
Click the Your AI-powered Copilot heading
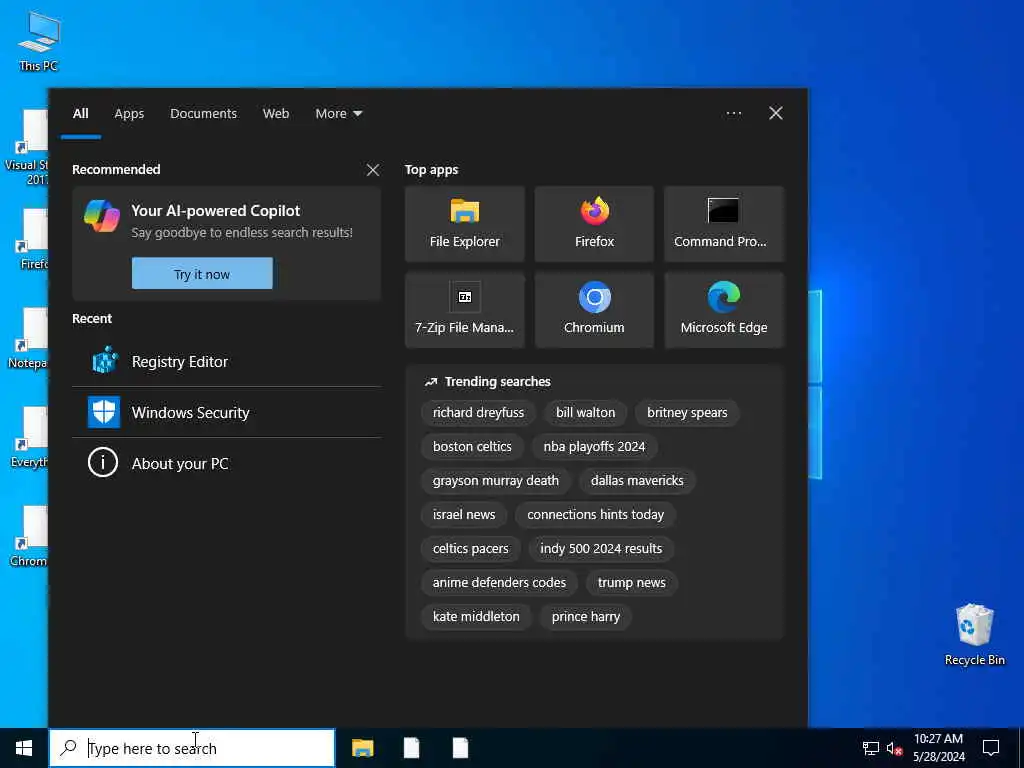click(x=216, y=210)
